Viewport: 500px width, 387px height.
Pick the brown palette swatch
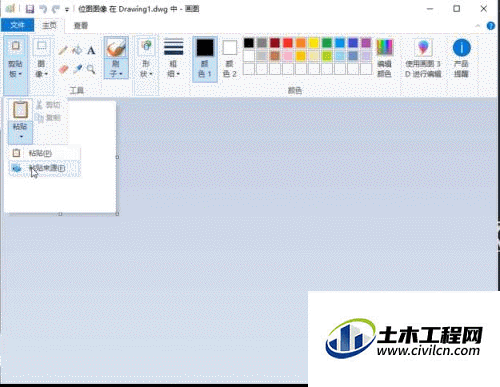pyautogui.click(x=275, y=56)
